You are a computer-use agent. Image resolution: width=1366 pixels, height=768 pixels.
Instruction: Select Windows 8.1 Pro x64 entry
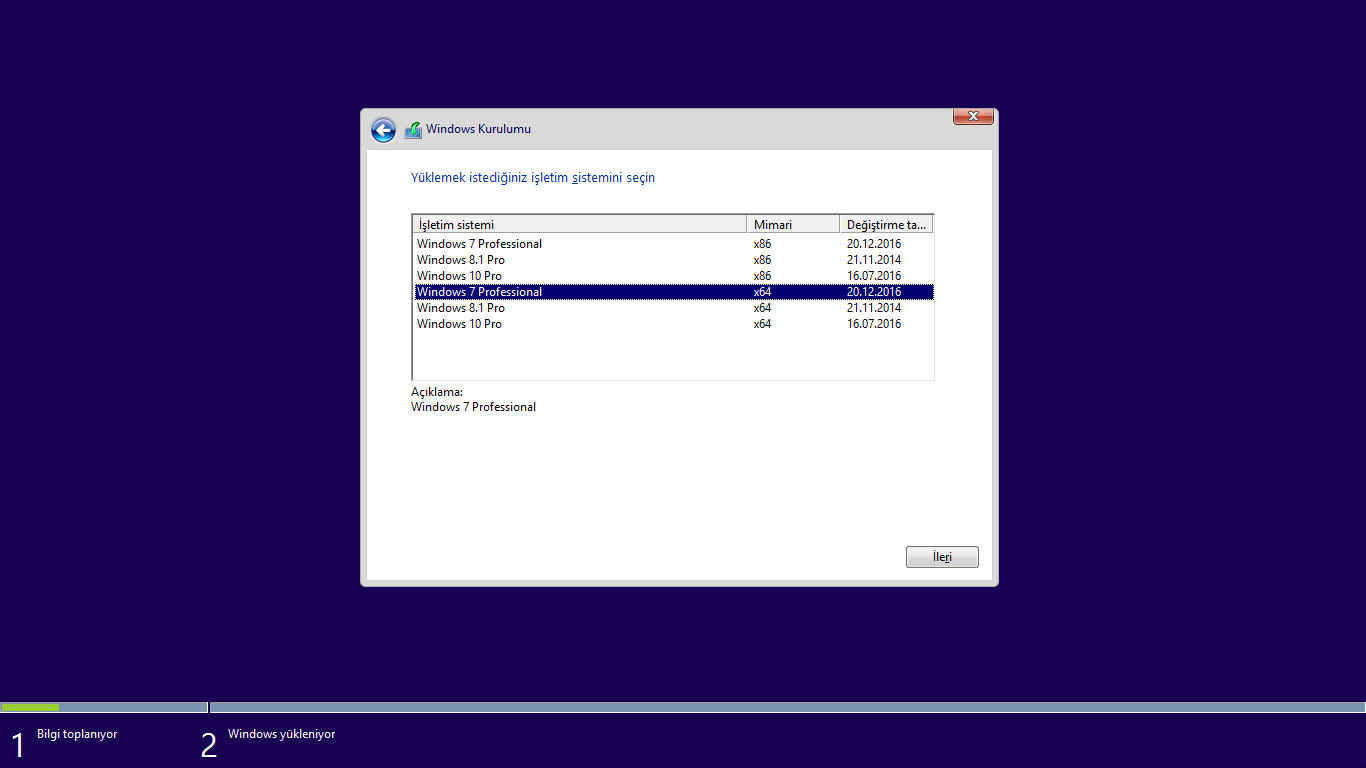tap(461, 308)
